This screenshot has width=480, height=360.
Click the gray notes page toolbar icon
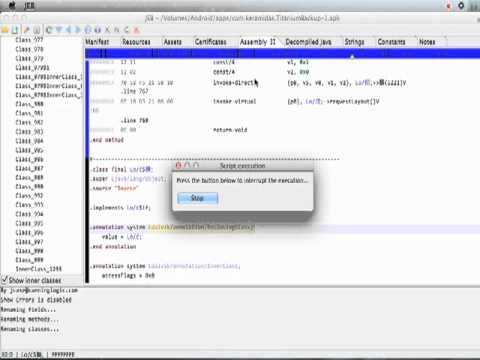(x=37, y=30)
